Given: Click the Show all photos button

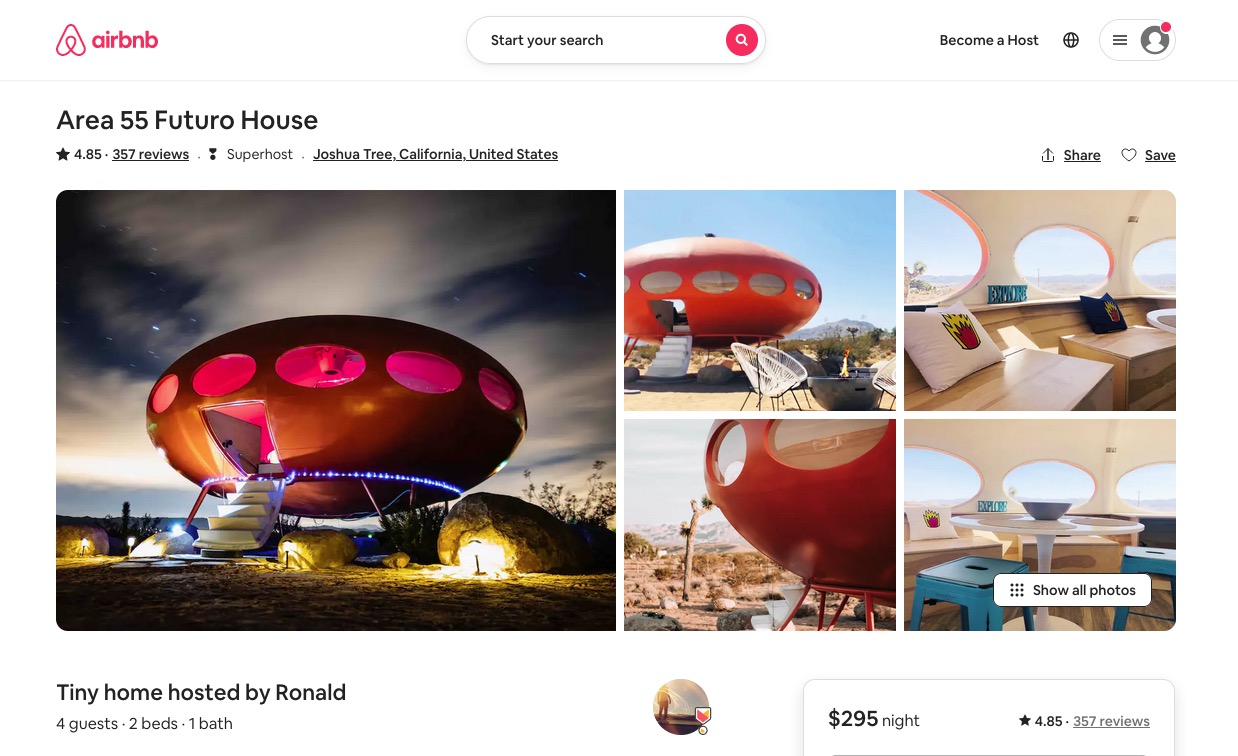Looking at the screenshot, I should point(1072,590).
